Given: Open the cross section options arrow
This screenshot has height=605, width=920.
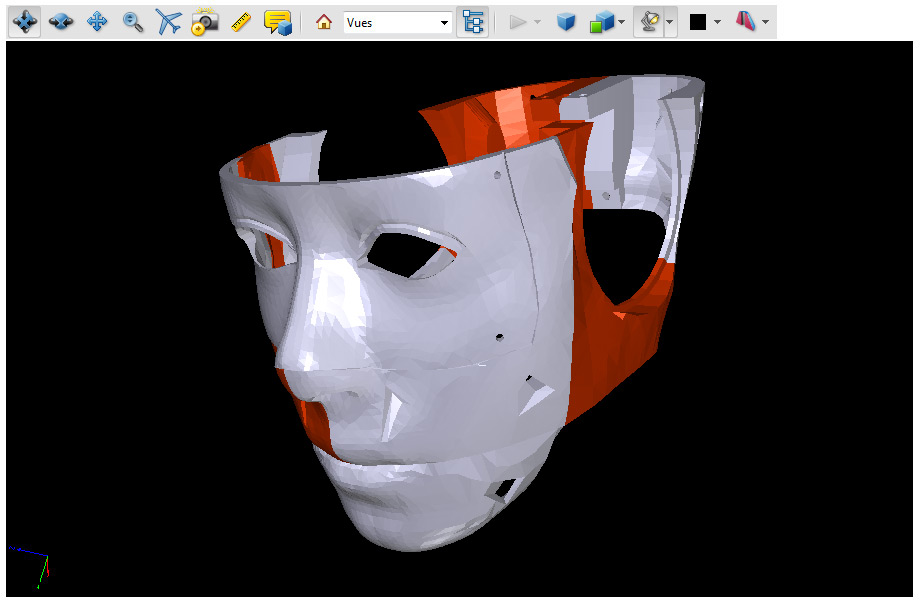Looking at the screenshot, I should click(766, 22).
